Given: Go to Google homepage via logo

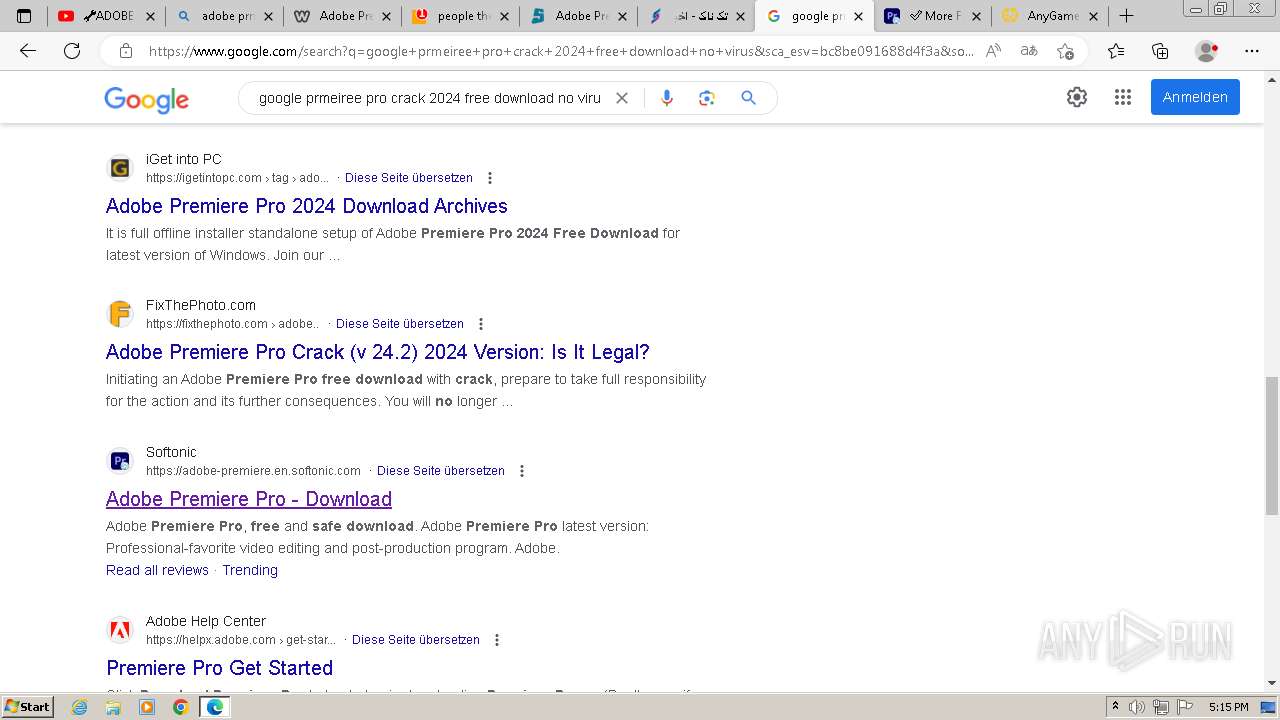Looking at the screenshot, I should [146, 99].
